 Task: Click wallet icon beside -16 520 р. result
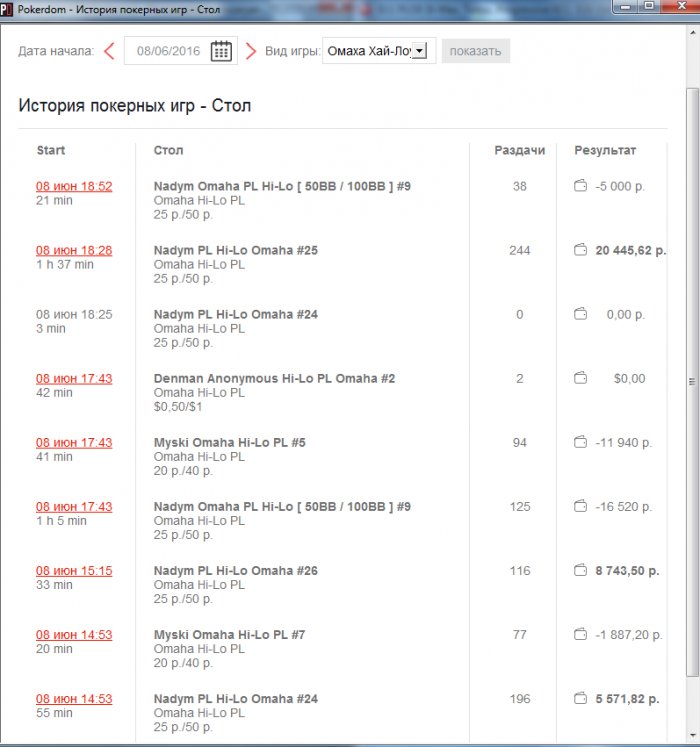coord(580,506)
